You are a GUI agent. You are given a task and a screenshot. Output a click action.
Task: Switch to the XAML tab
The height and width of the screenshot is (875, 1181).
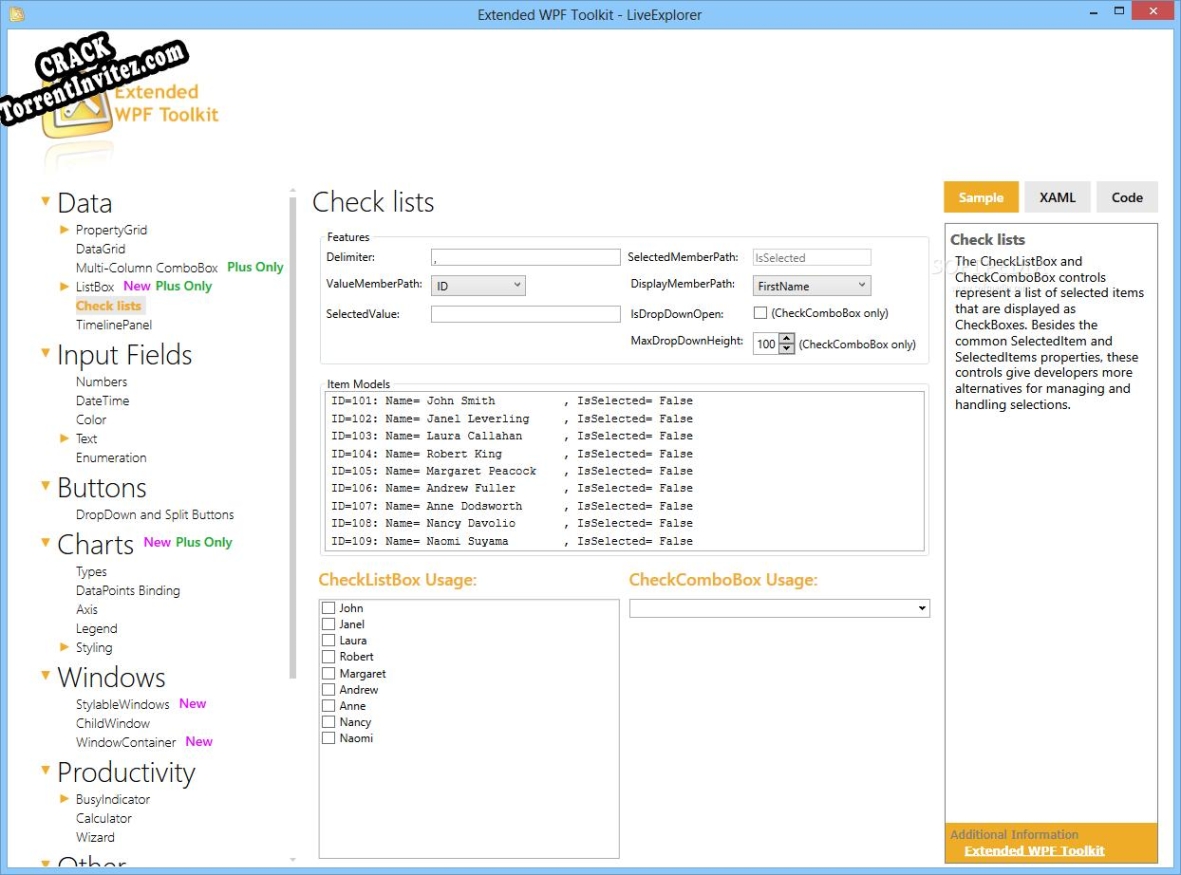1057,197
